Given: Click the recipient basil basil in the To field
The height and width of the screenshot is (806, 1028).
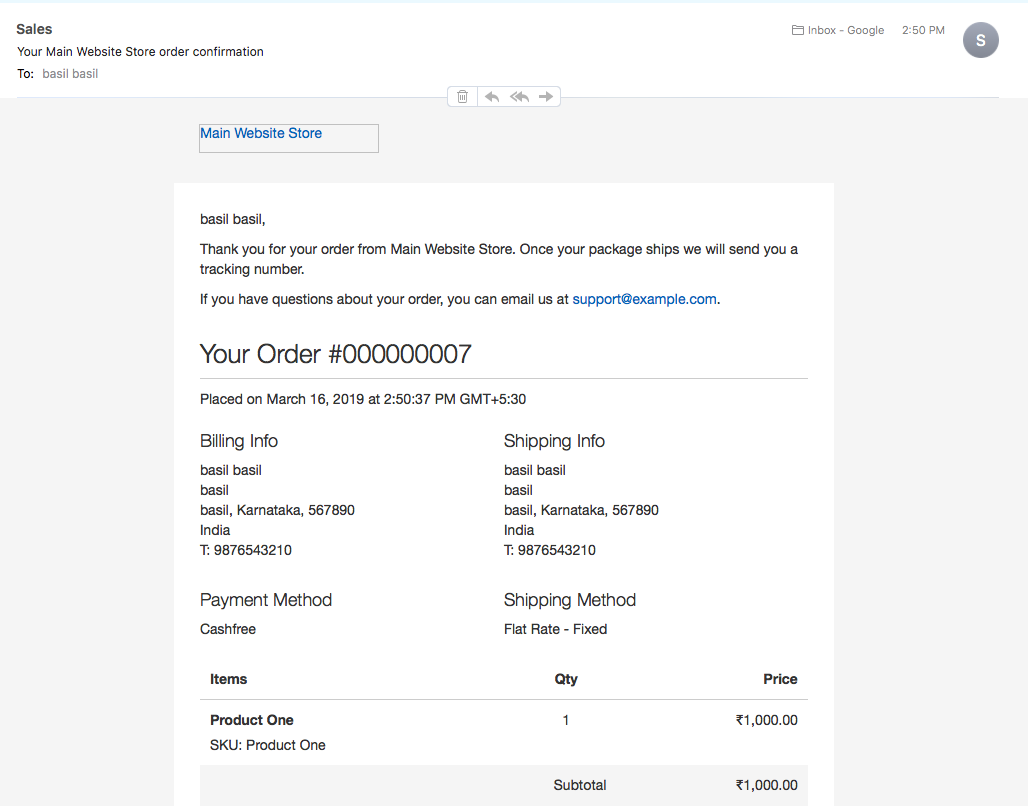Looking at the screenshot, I should coord(70,73).
